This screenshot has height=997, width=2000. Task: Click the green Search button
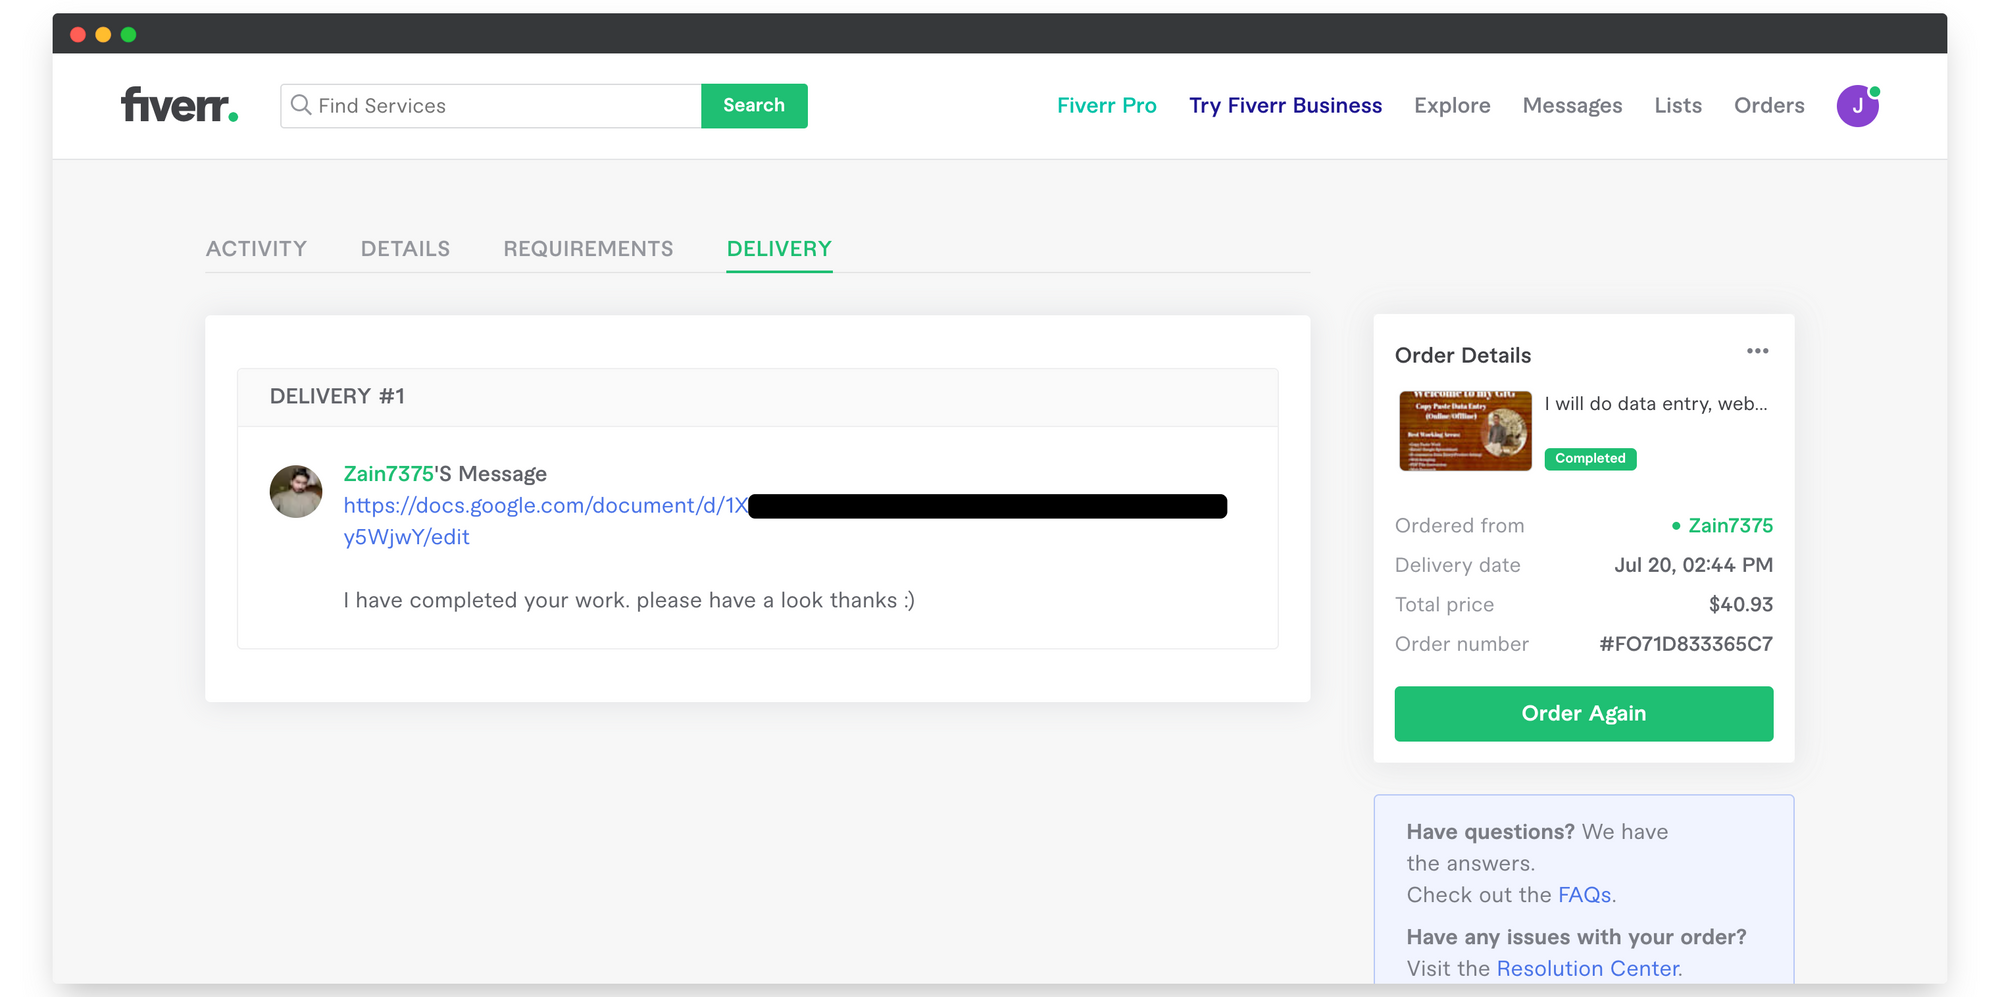(x=754, y=106)
